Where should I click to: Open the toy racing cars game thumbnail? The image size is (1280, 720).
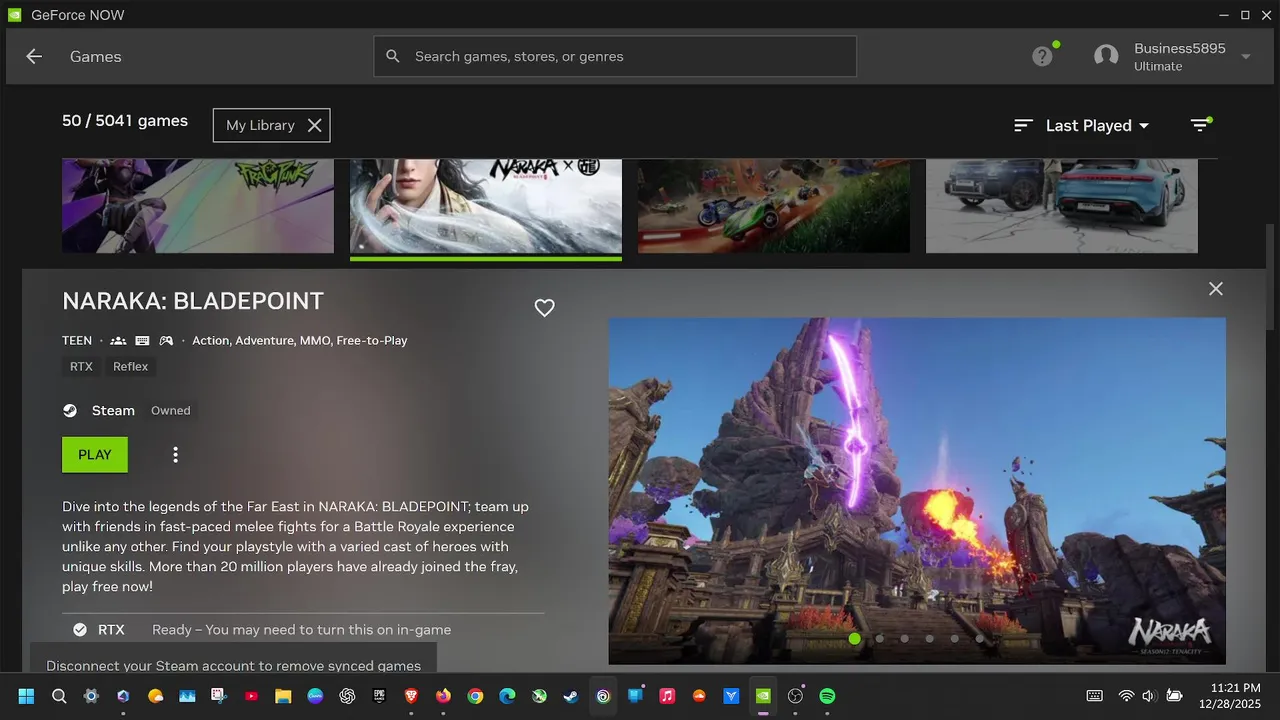tap(774, 206)
